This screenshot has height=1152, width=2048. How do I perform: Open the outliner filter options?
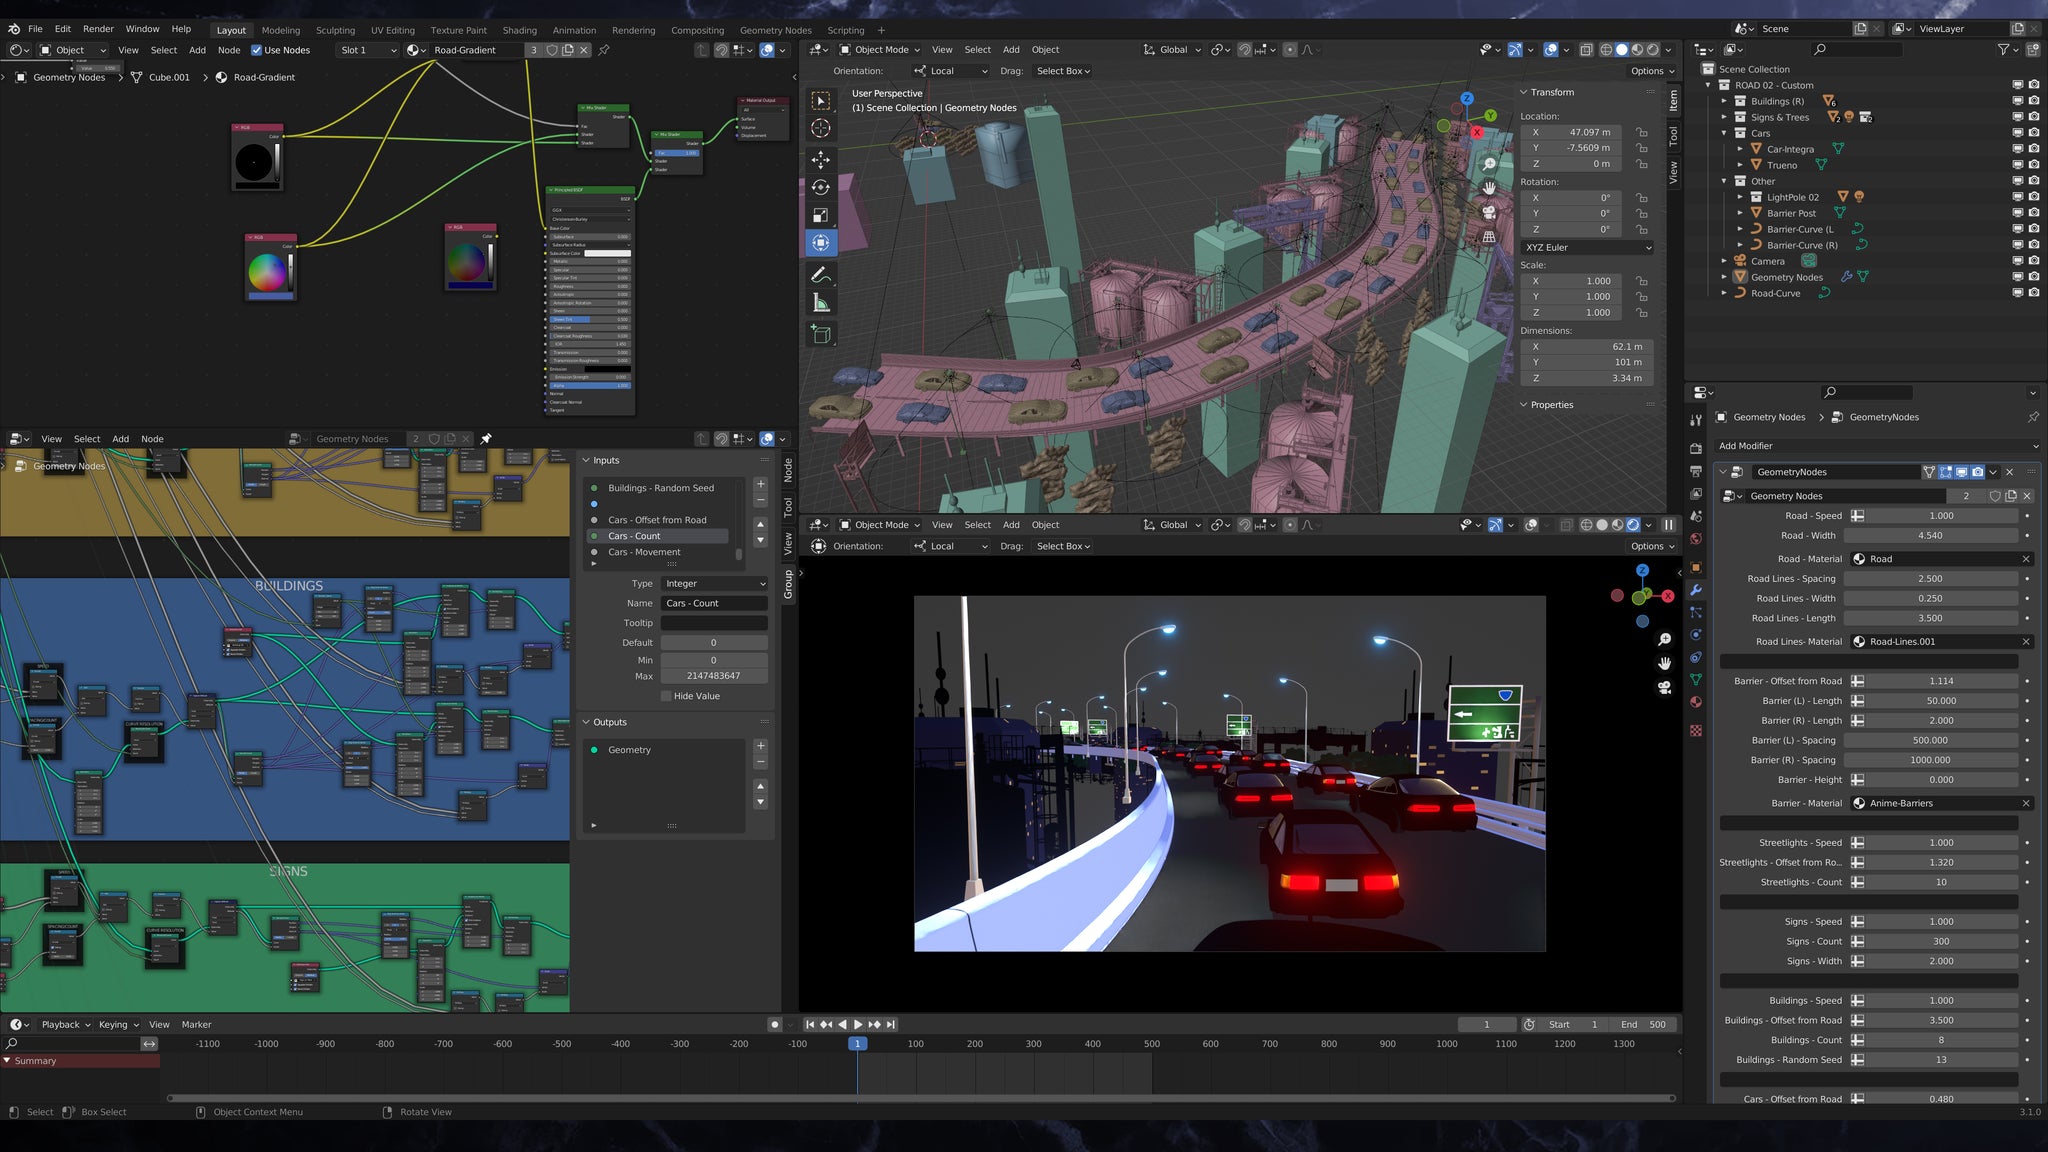2004,49
